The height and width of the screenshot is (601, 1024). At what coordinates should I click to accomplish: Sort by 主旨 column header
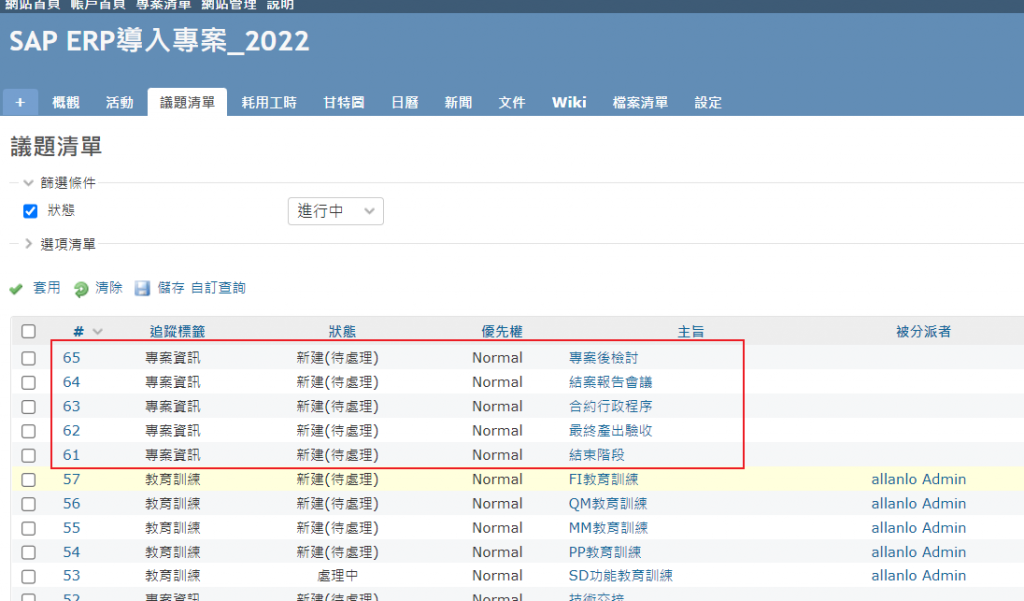point(690,332)
